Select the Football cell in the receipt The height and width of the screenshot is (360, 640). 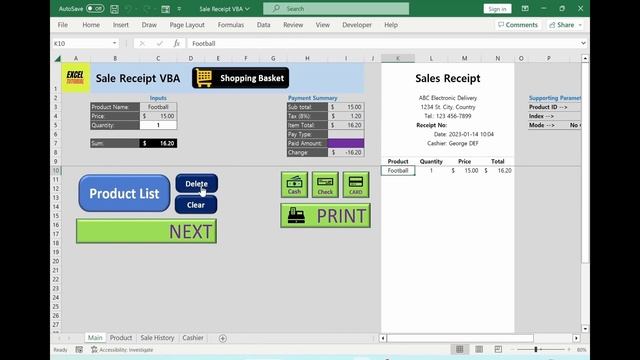[x=398, y=171]
